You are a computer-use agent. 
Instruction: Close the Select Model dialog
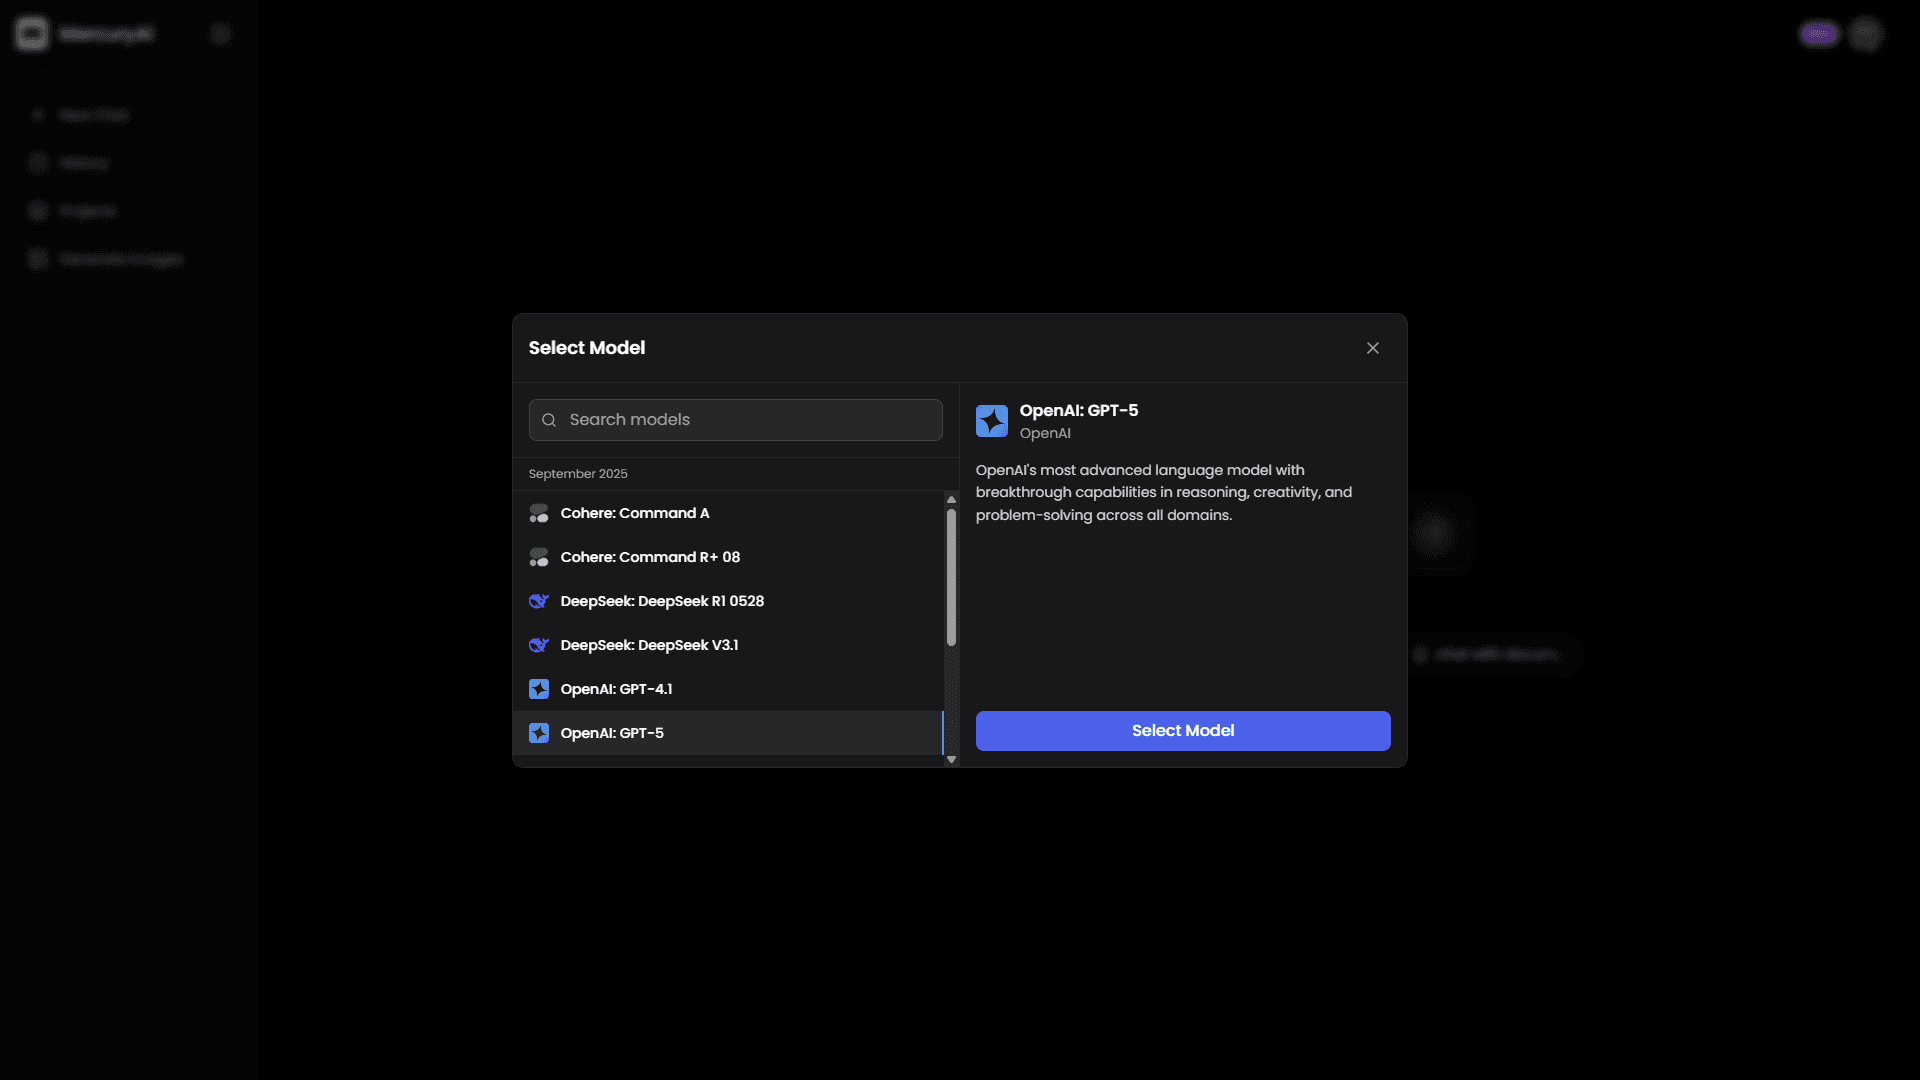click(1373, 348)
